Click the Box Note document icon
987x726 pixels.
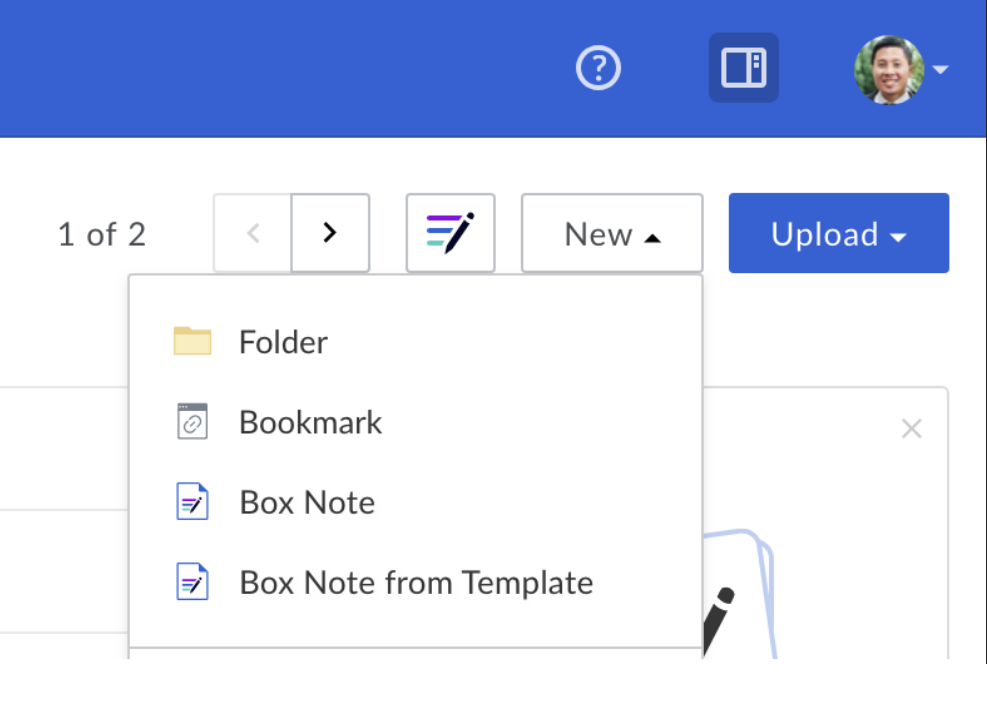(192, 501)
